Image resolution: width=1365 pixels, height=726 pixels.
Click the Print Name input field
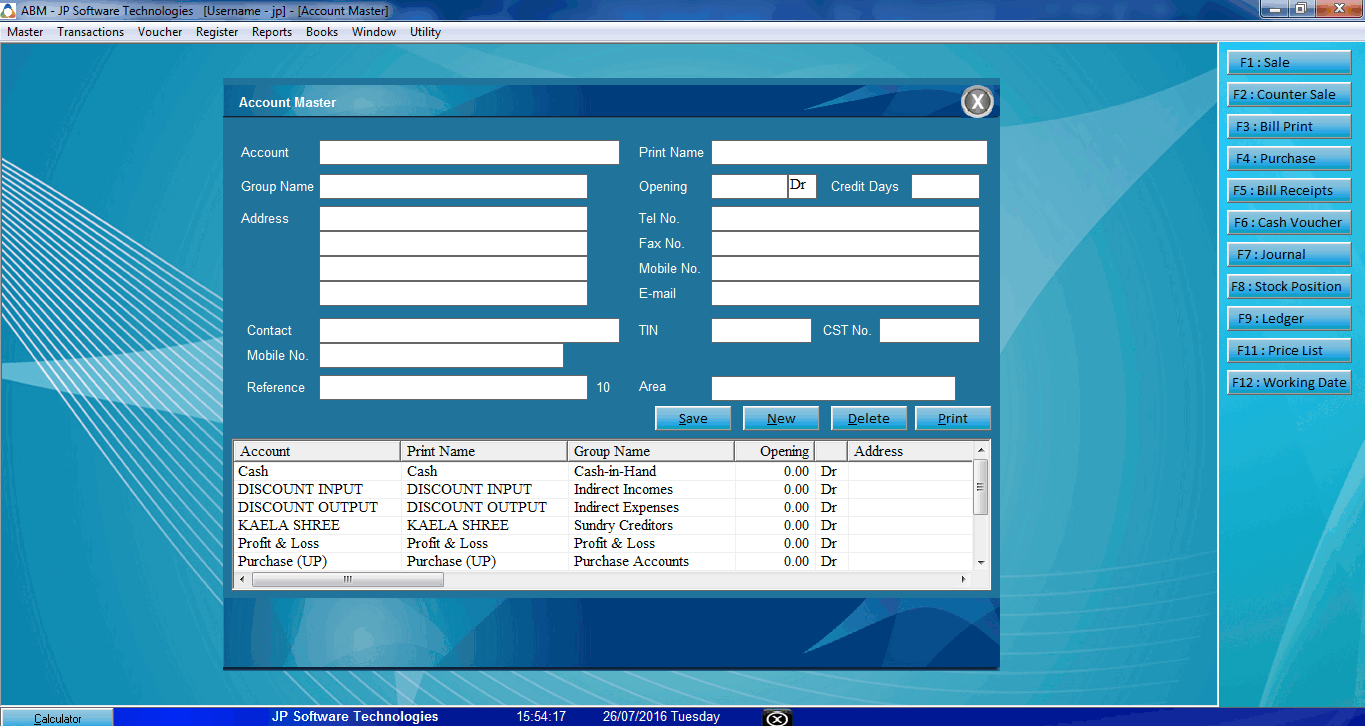click(x=849, y=152)
